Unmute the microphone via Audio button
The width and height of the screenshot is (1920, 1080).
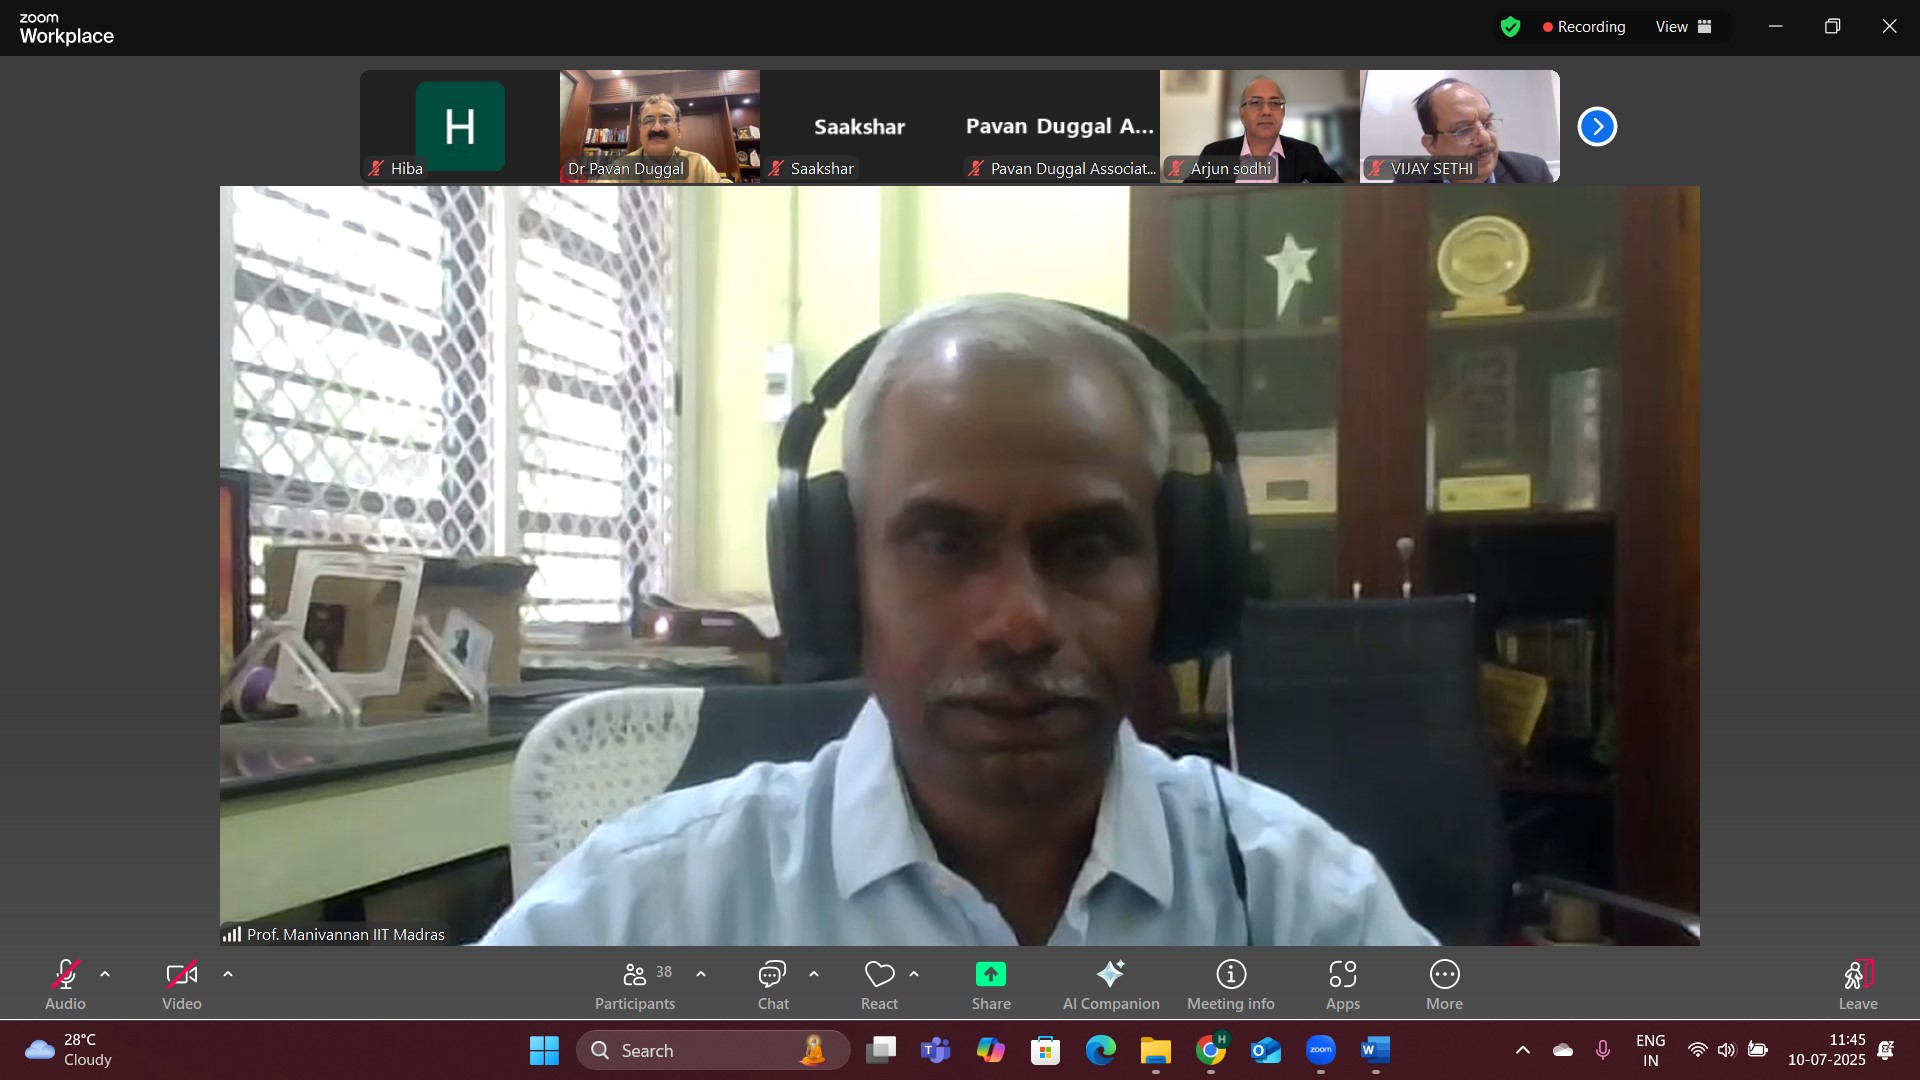(x=66, y=984)
